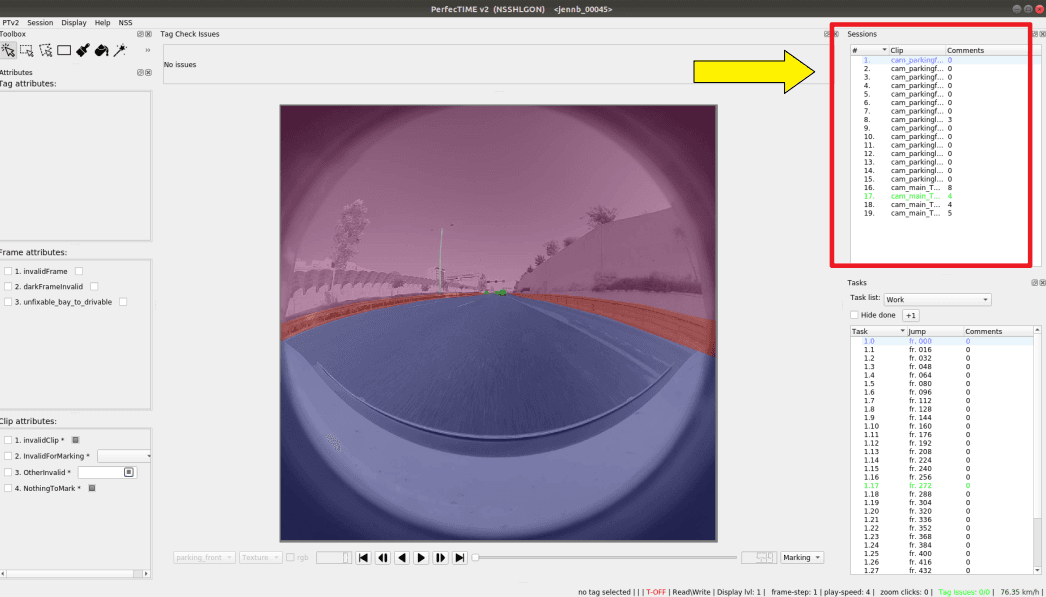The image size is (1046, 597).
Task: Check the unfixable_bay_to_drivable checkbox
Action: click(x=8, y=302)
